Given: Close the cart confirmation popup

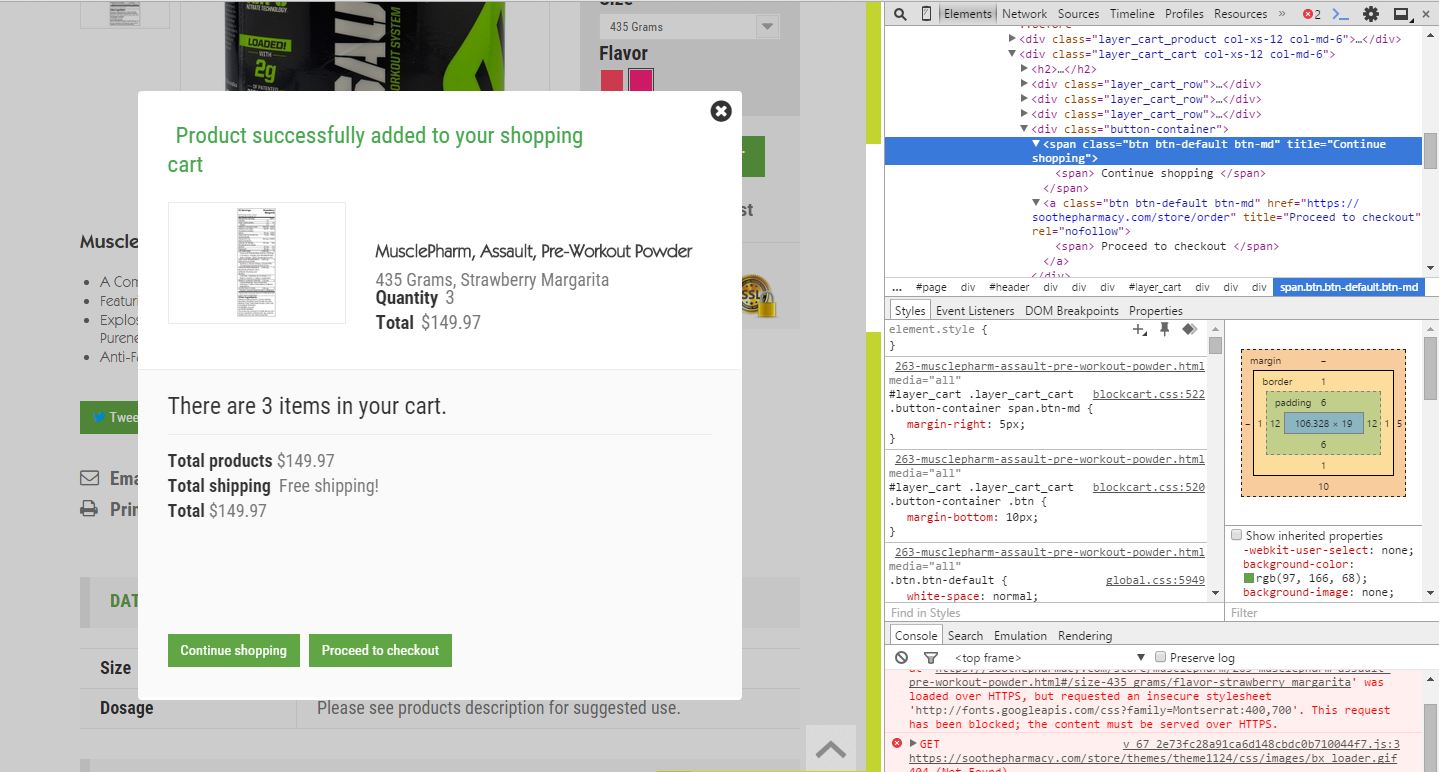Looking at the screenshot, I should click(x=721, y=111).
